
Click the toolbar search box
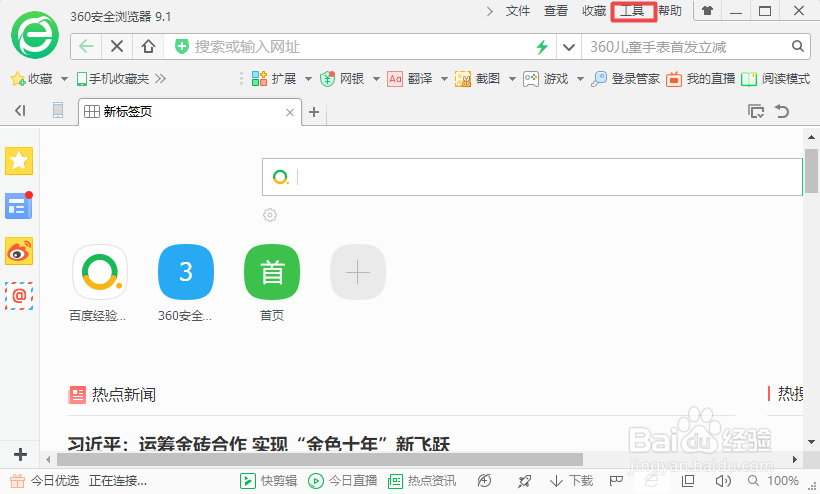click(x=685, y=47)
